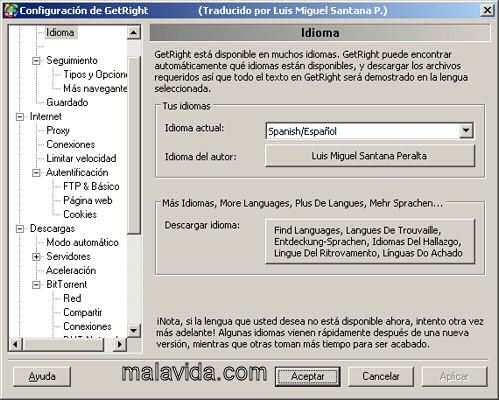Click the Cancelar button
This screenshot has height=400, width=499.
381,377
